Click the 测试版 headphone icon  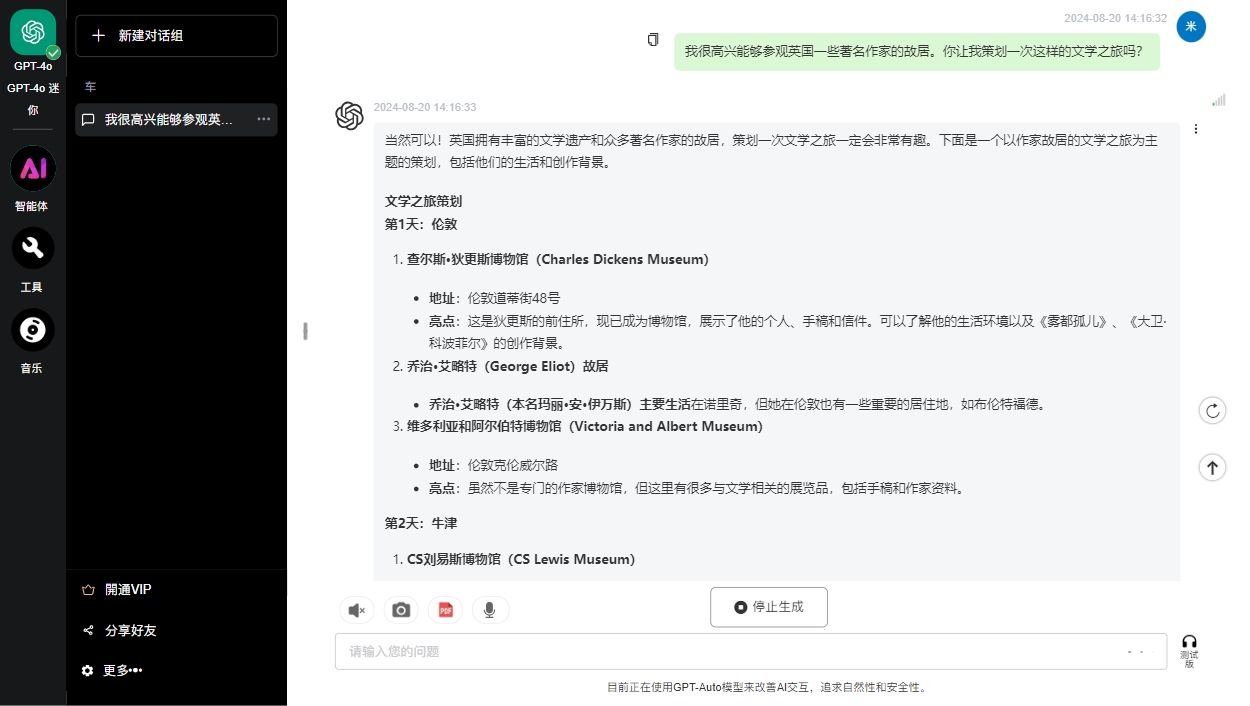(x=1189, y=651)
